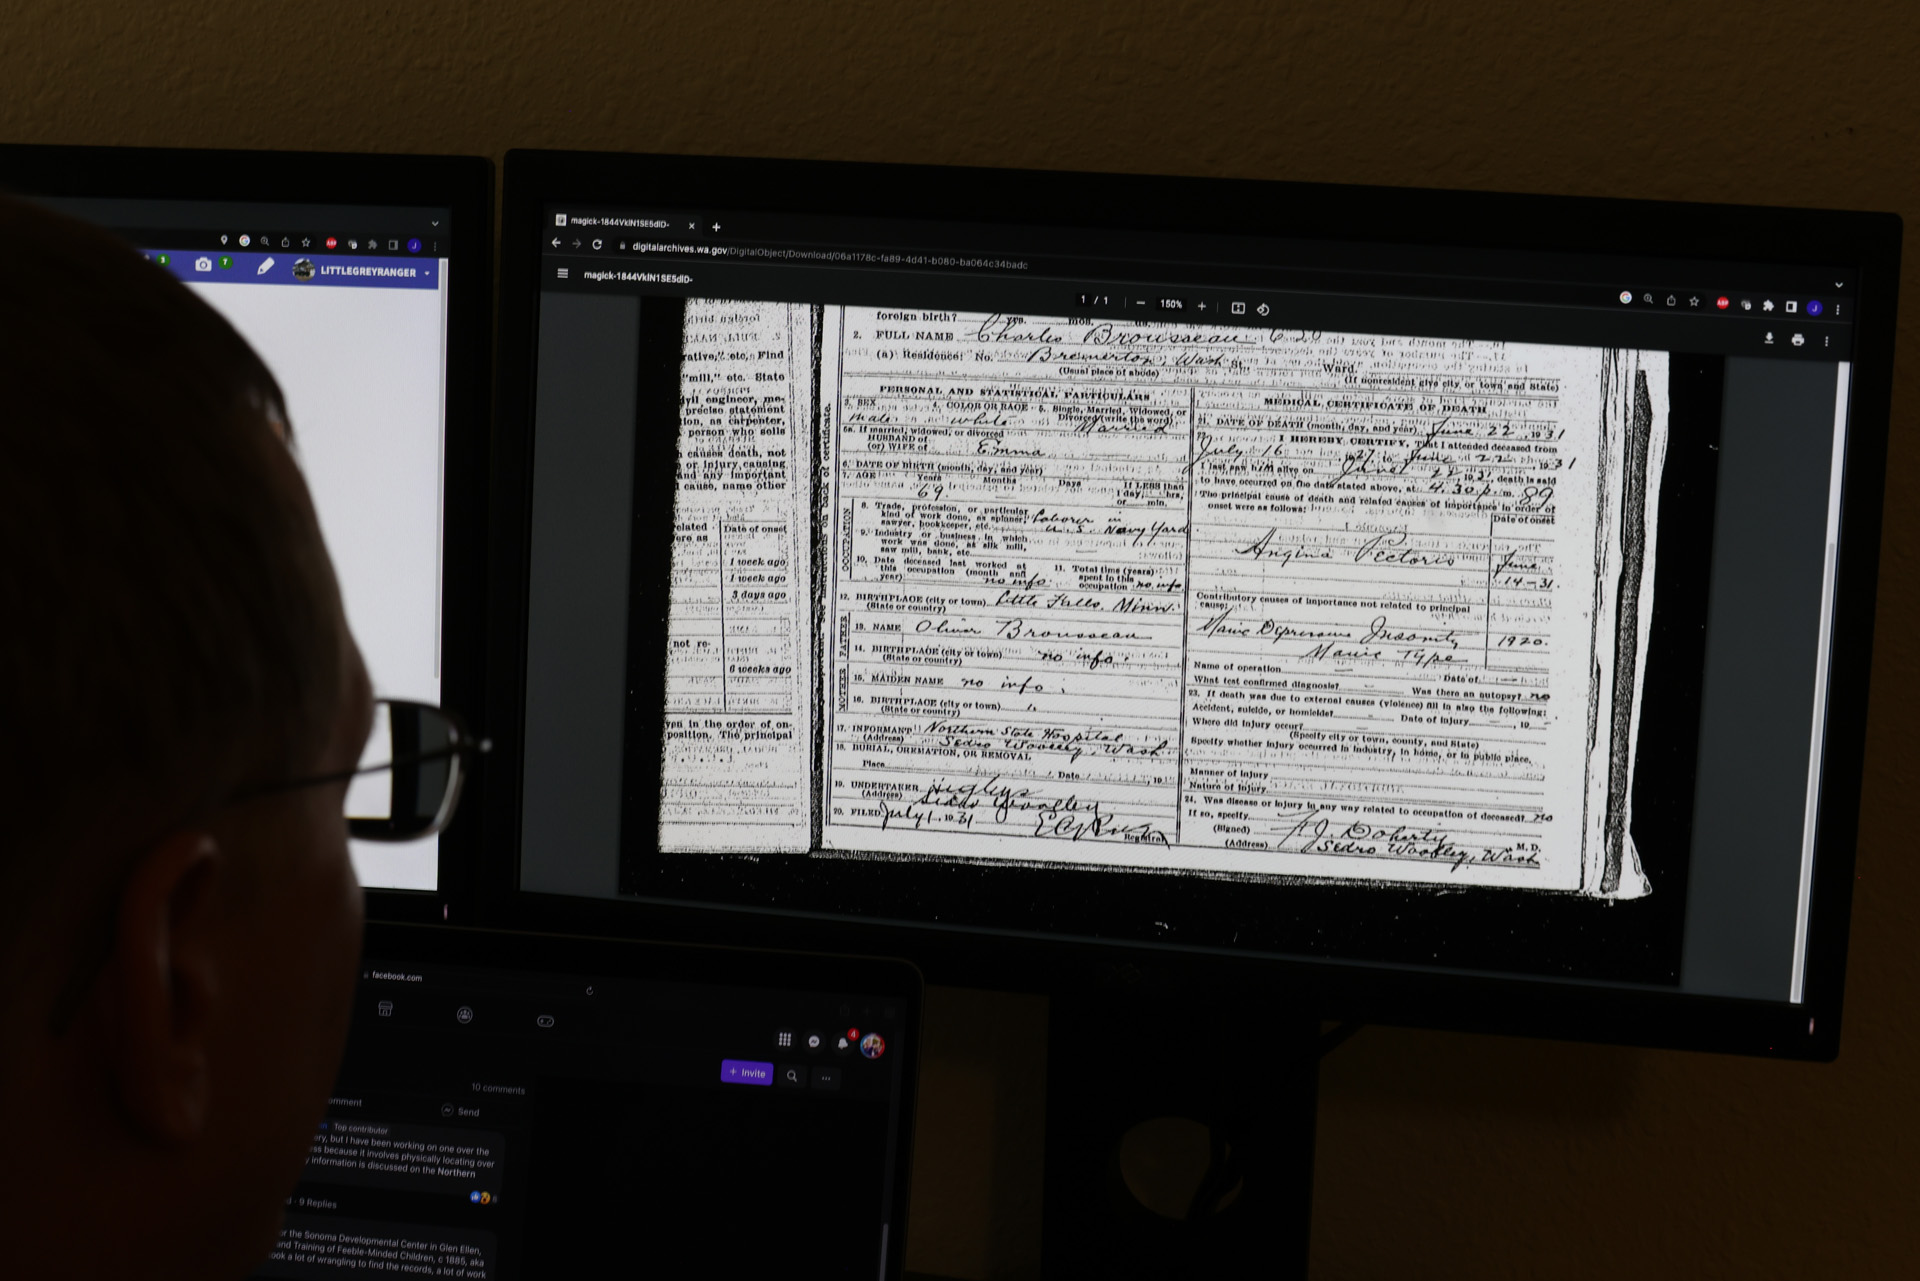Click the purple Invite button
Screen dimensions: 1920x1281
coord(747,1073)
